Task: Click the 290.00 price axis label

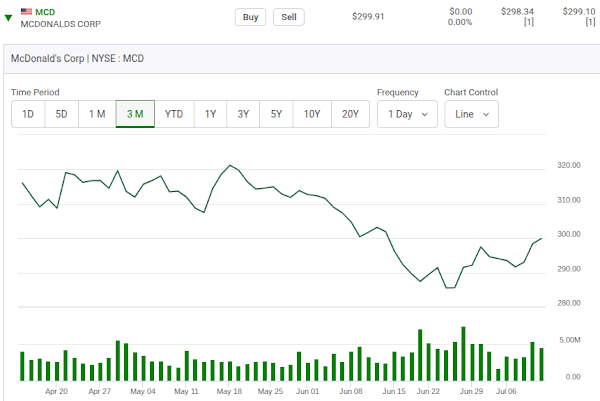Action: pos(569,269)
